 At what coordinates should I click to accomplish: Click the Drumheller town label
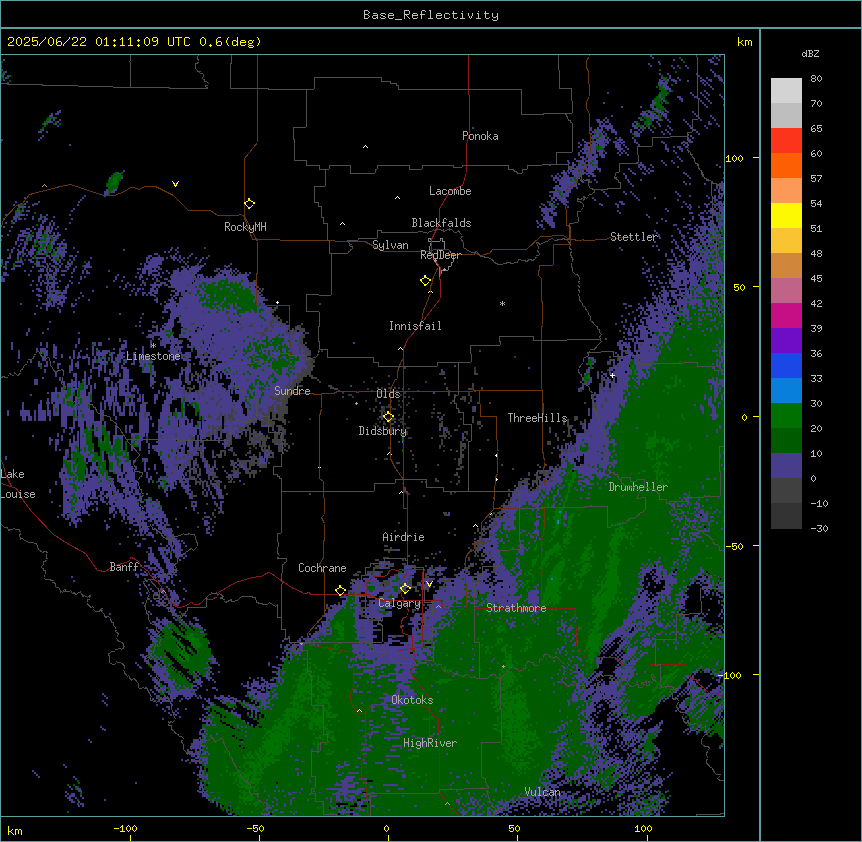(638, 487)
